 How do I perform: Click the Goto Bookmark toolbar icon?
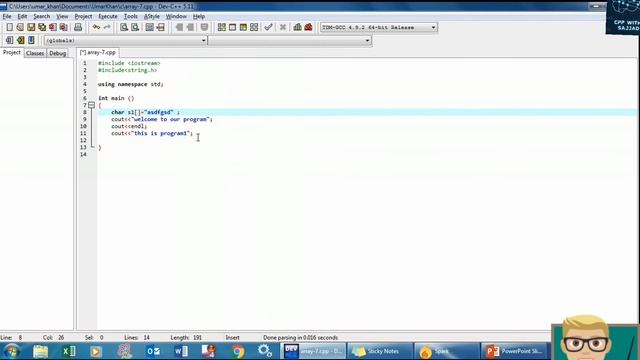[31, 40]
